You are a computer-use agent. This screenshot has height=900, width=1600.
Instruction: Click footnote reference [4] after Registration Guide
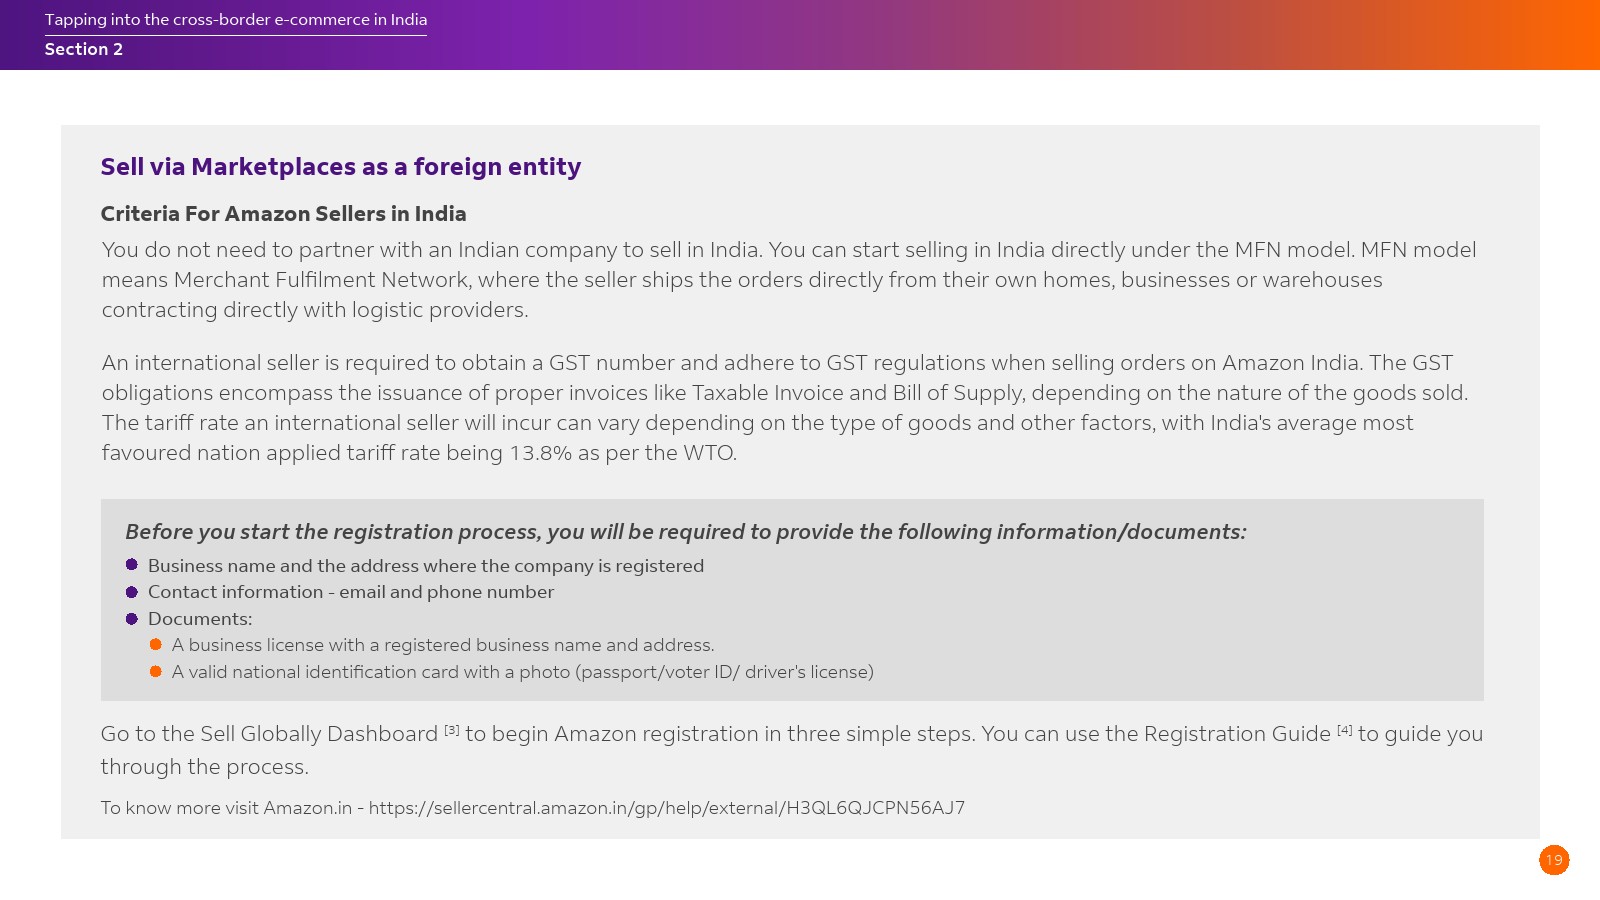1344,730
